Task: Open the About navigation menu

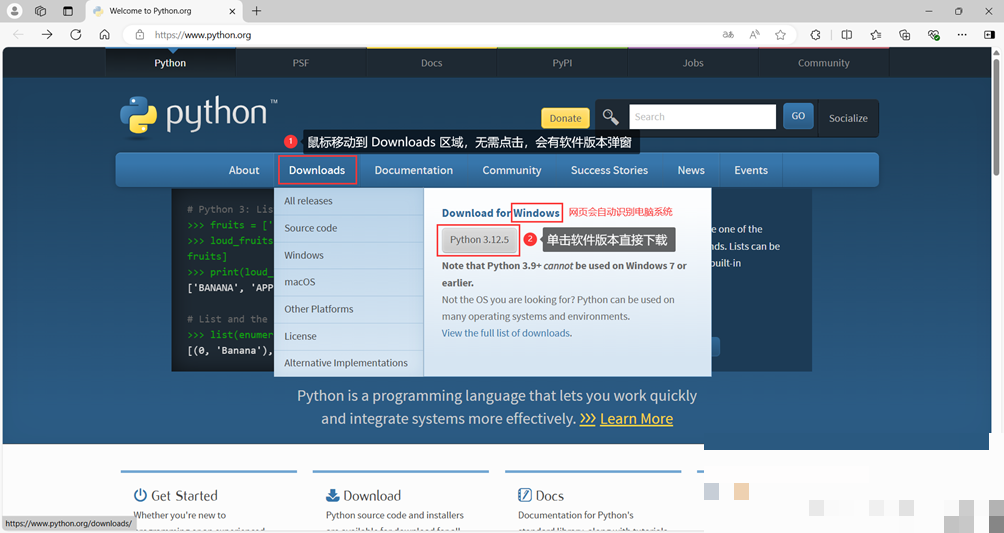Action: coord(244,170)
